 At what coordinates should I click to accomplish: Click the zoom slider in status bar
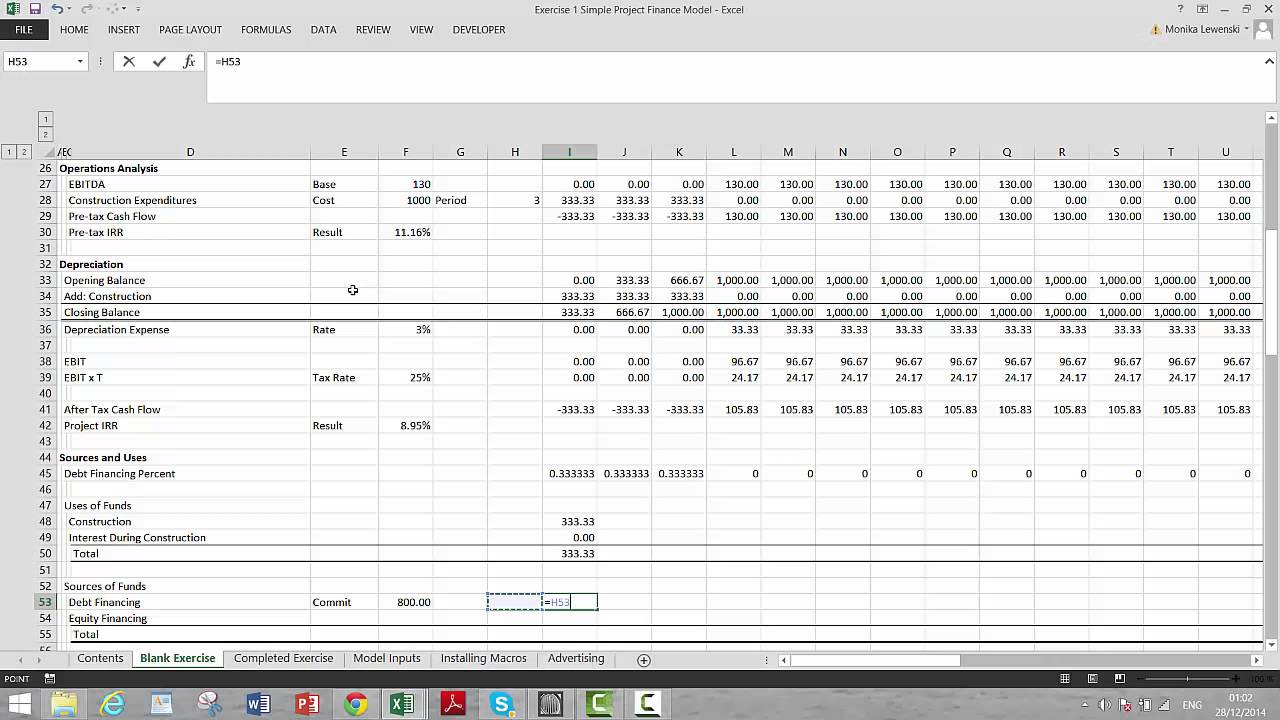click(x=1187, y=679)
